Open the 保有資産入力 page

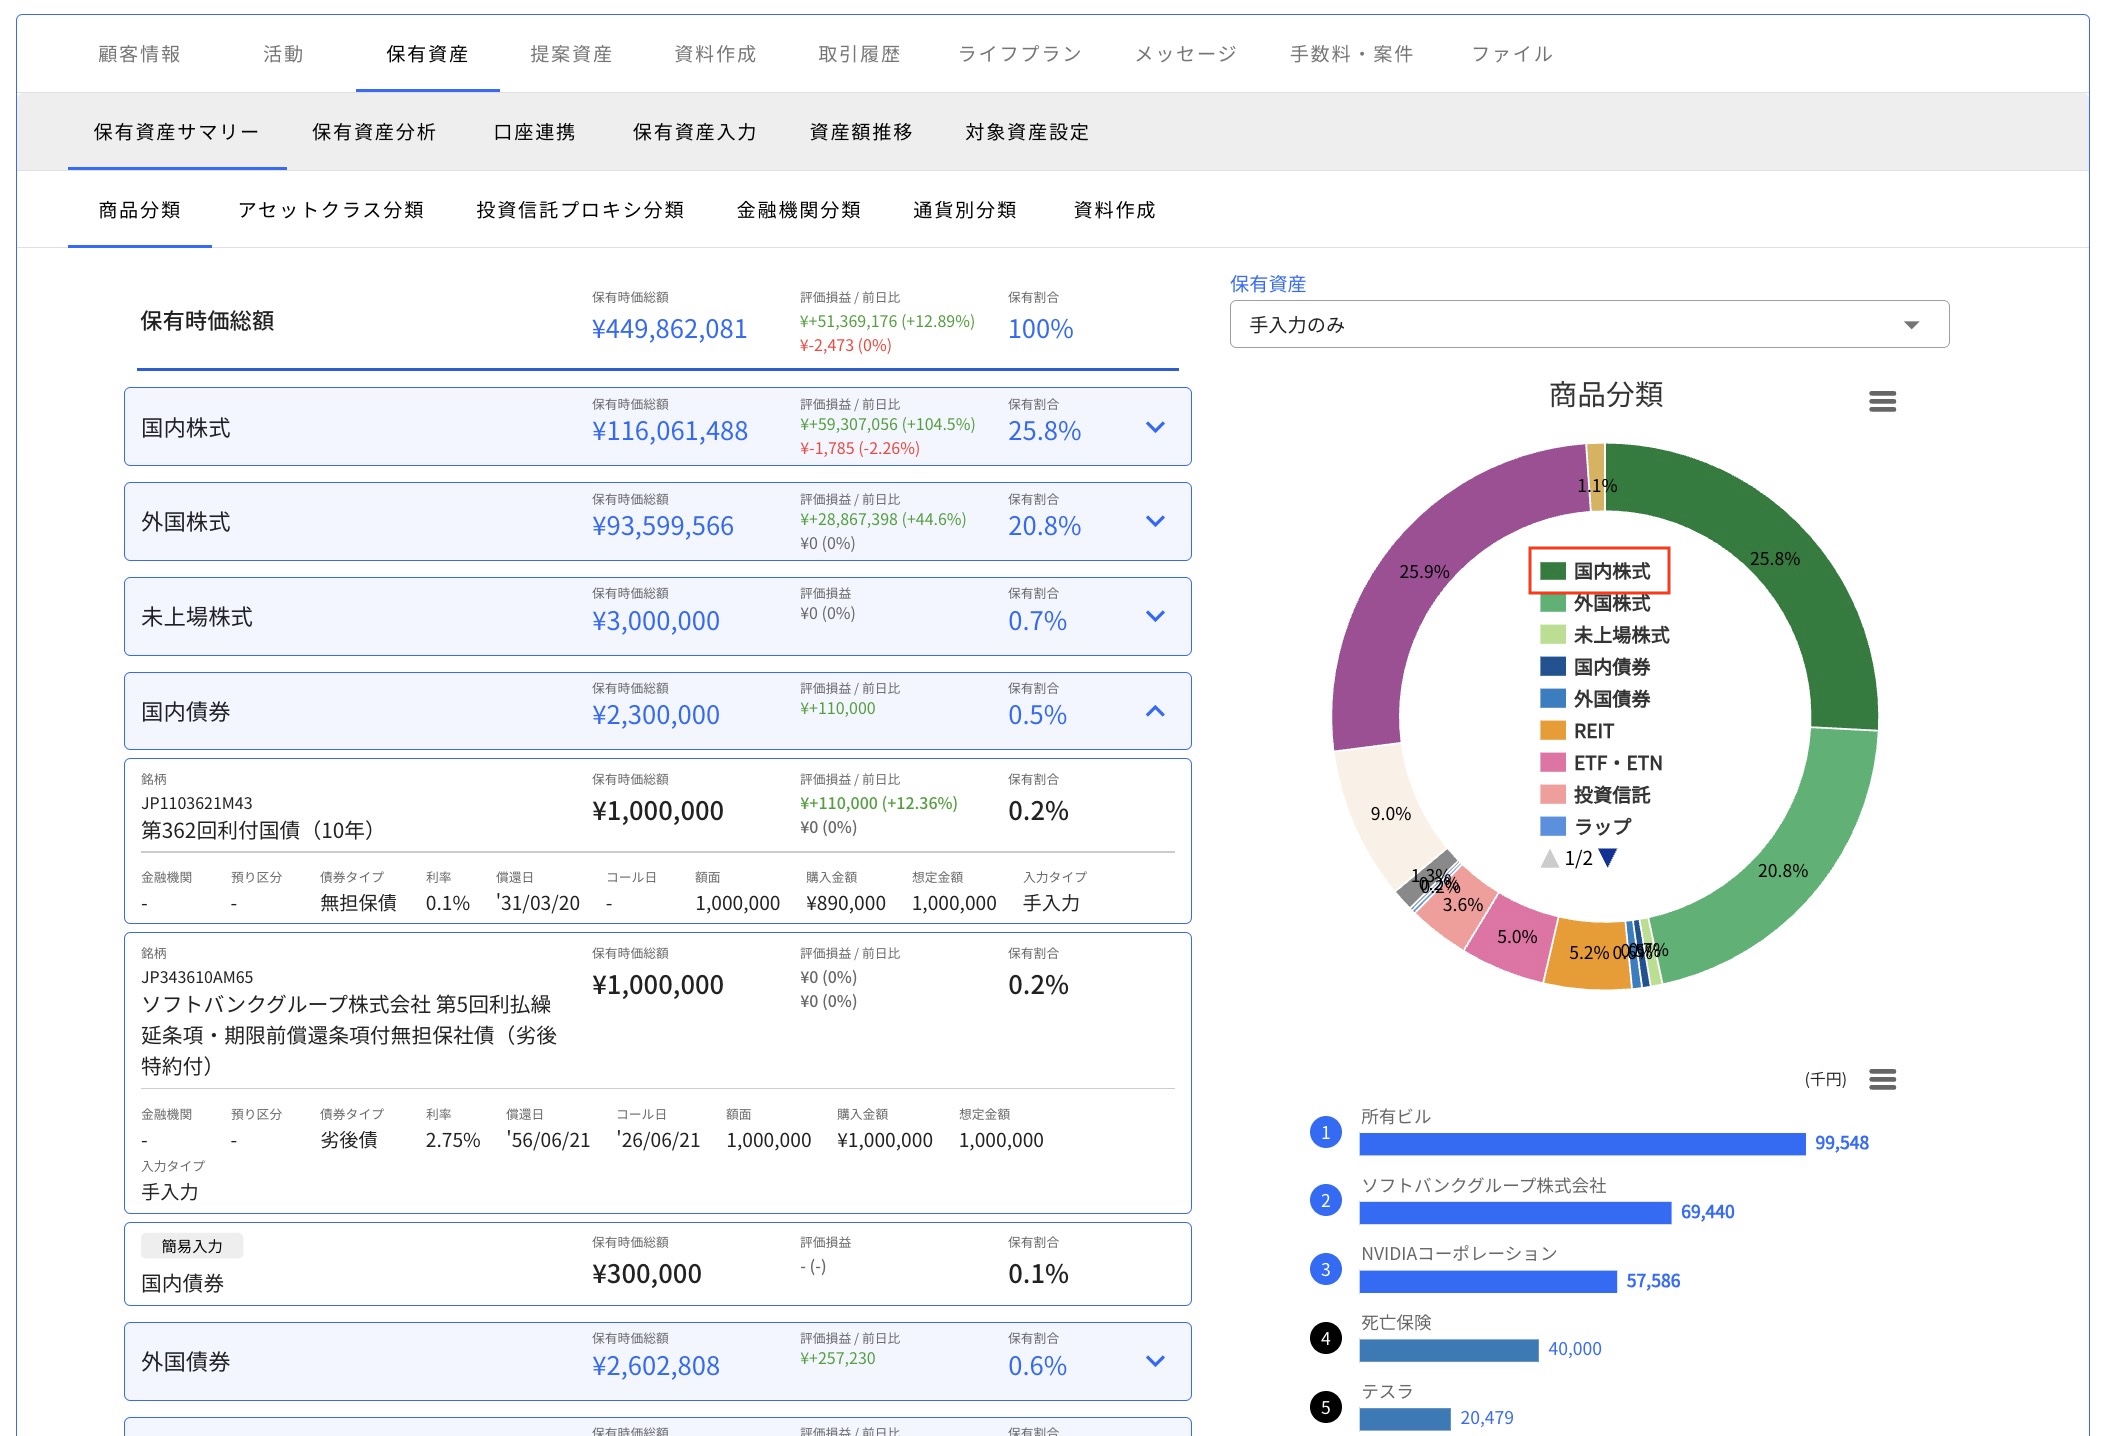[694, 131]
